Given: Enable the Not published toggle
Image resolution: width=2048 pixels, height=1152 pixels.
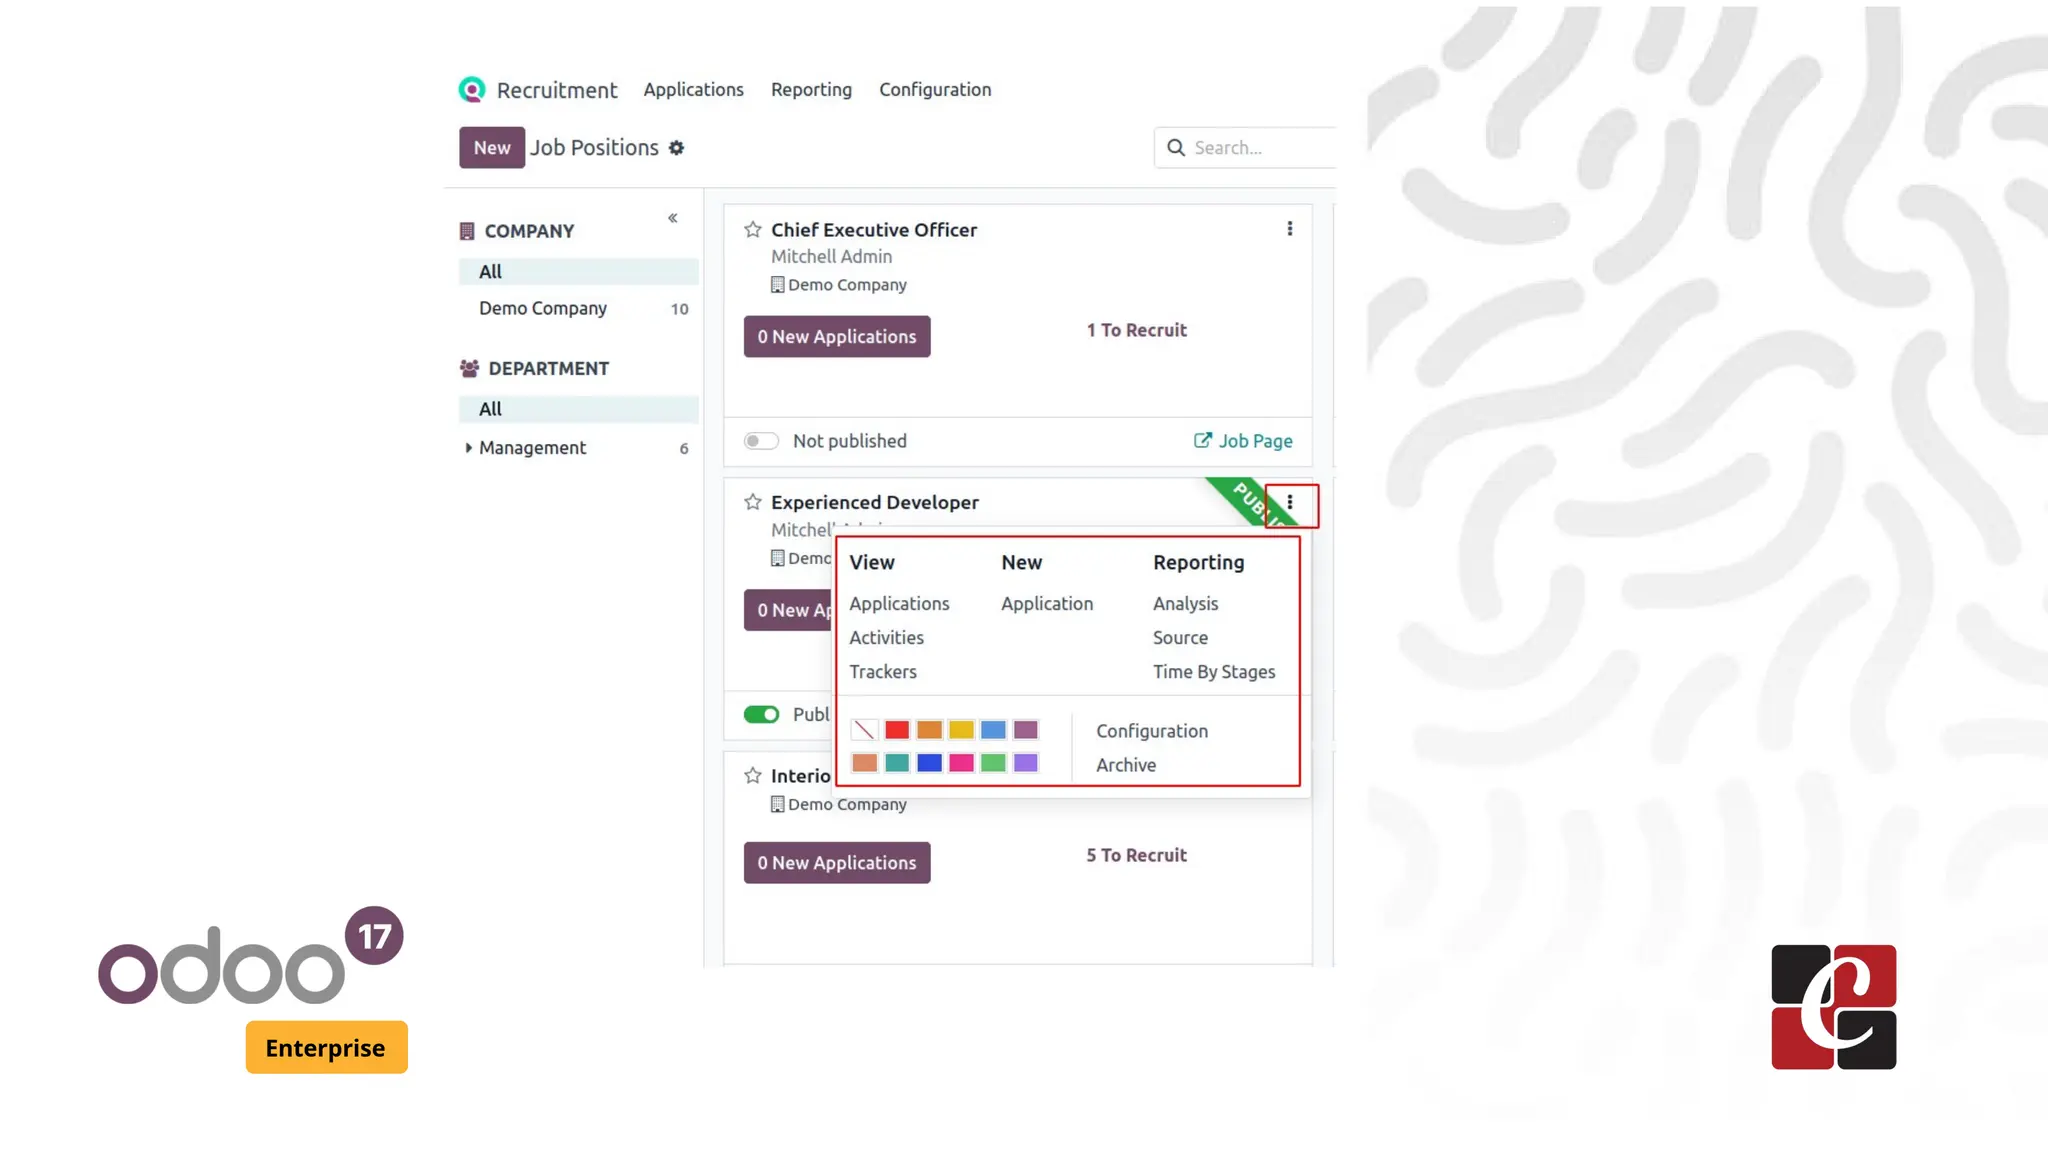Looking at the screenshot, I should coord(761,441).
